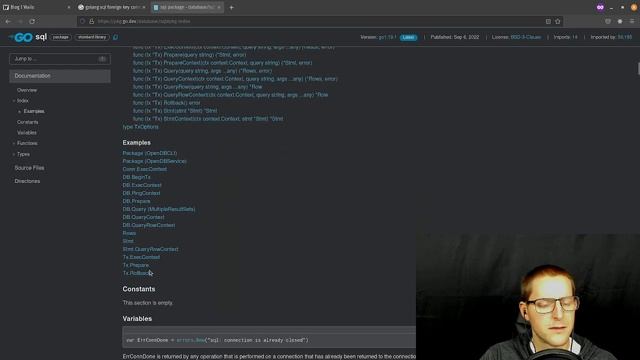Open func (tx *Tx) Rollback() error link

167,103
